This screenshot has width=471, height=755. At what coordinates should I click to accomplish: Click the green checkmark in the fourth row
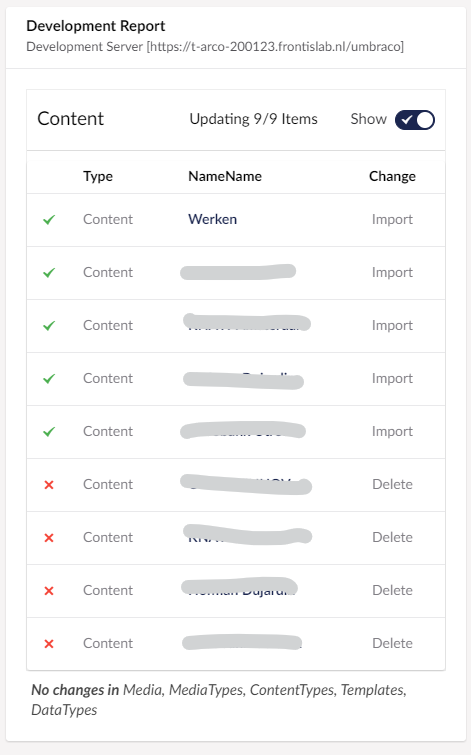49,379
